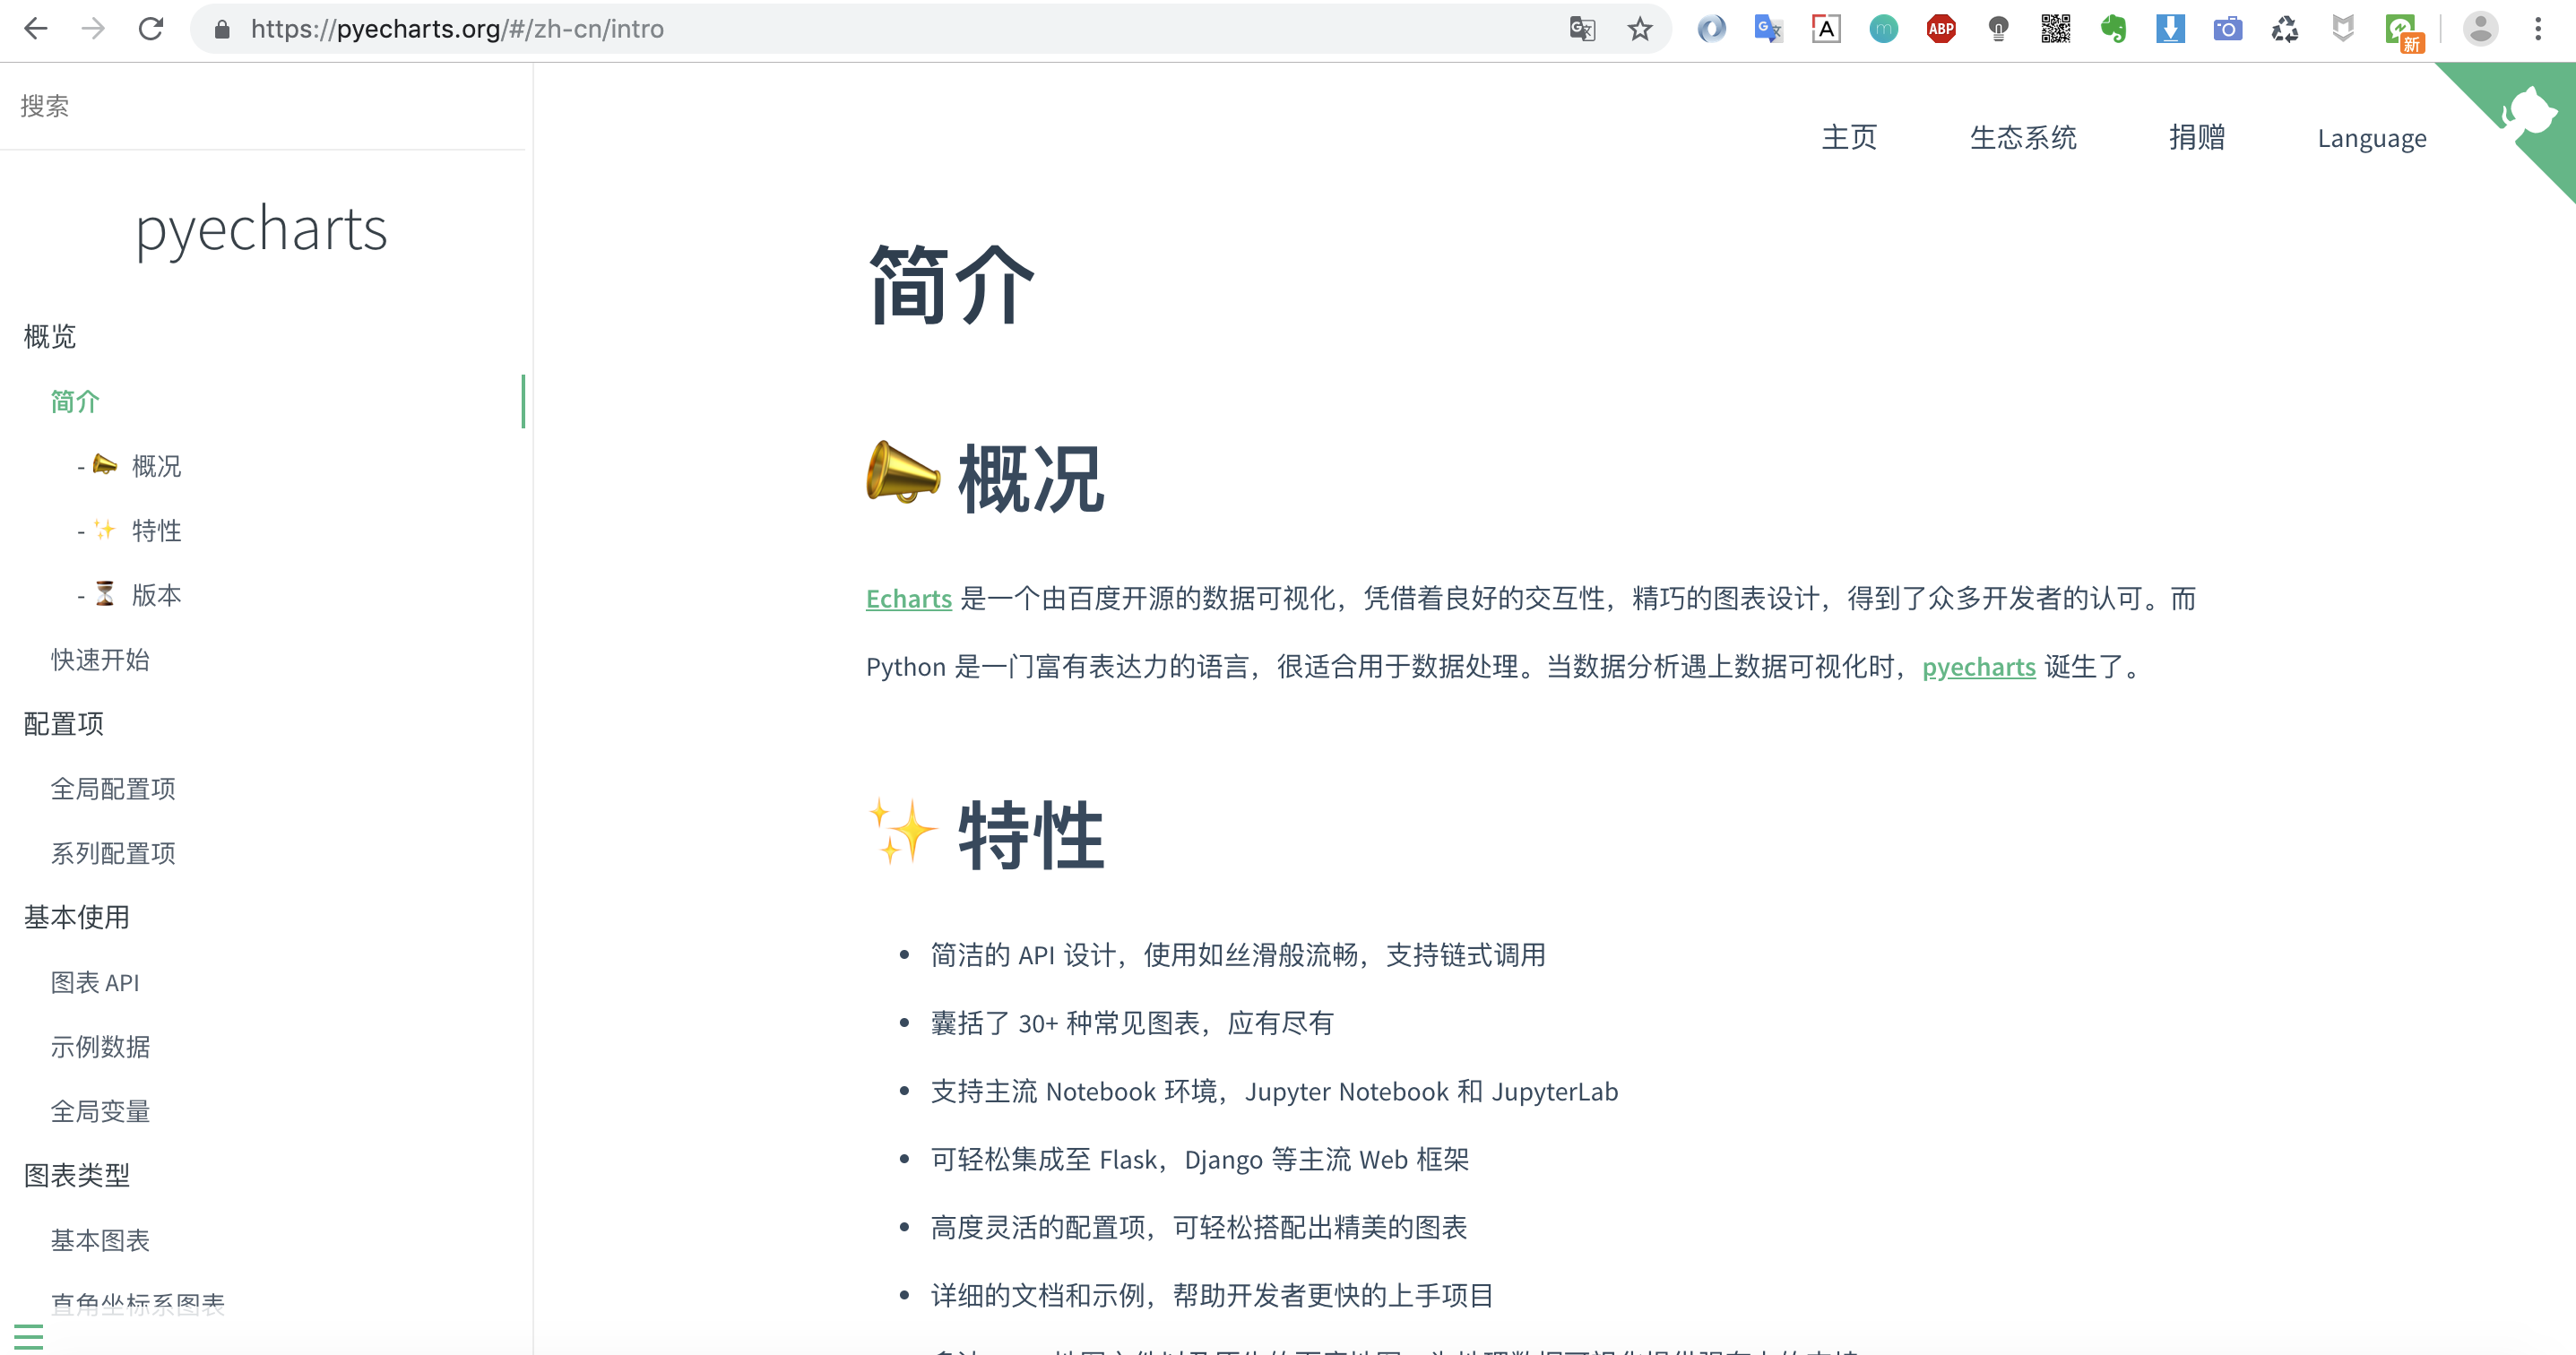Open the grey shield extension

tap(2342, 29)
